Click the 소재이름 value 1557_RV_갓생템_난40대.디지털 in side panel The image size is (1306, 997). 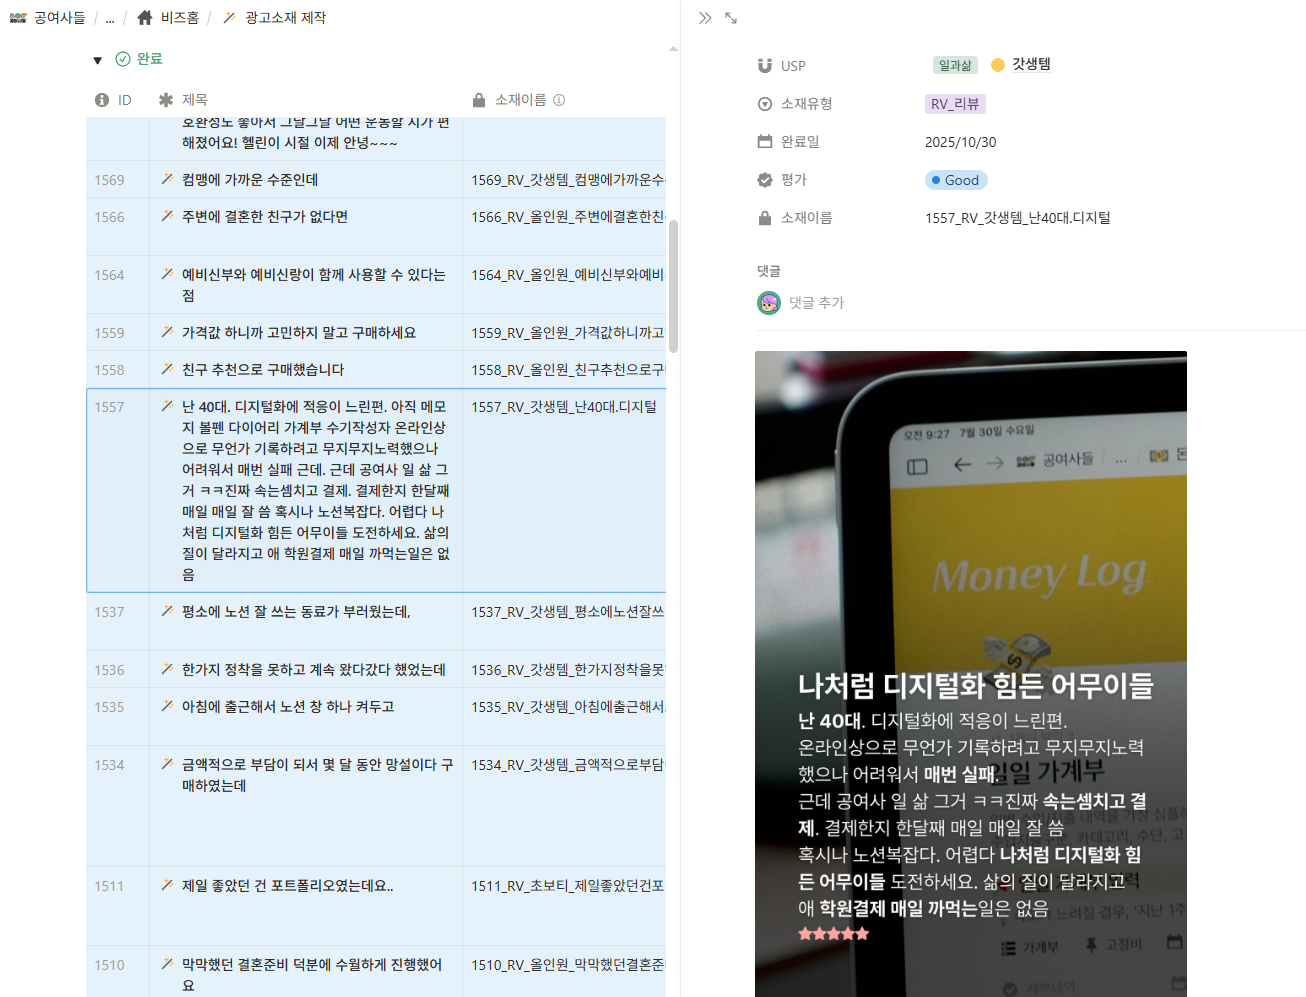[1018, 218]
